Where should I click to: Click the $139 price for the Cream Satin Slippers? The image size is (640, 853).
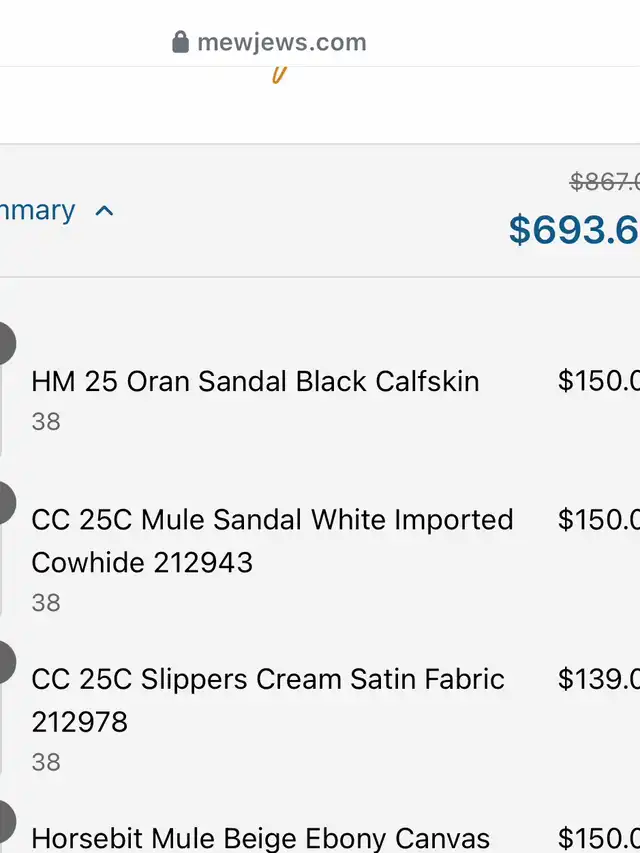(599, 679)
